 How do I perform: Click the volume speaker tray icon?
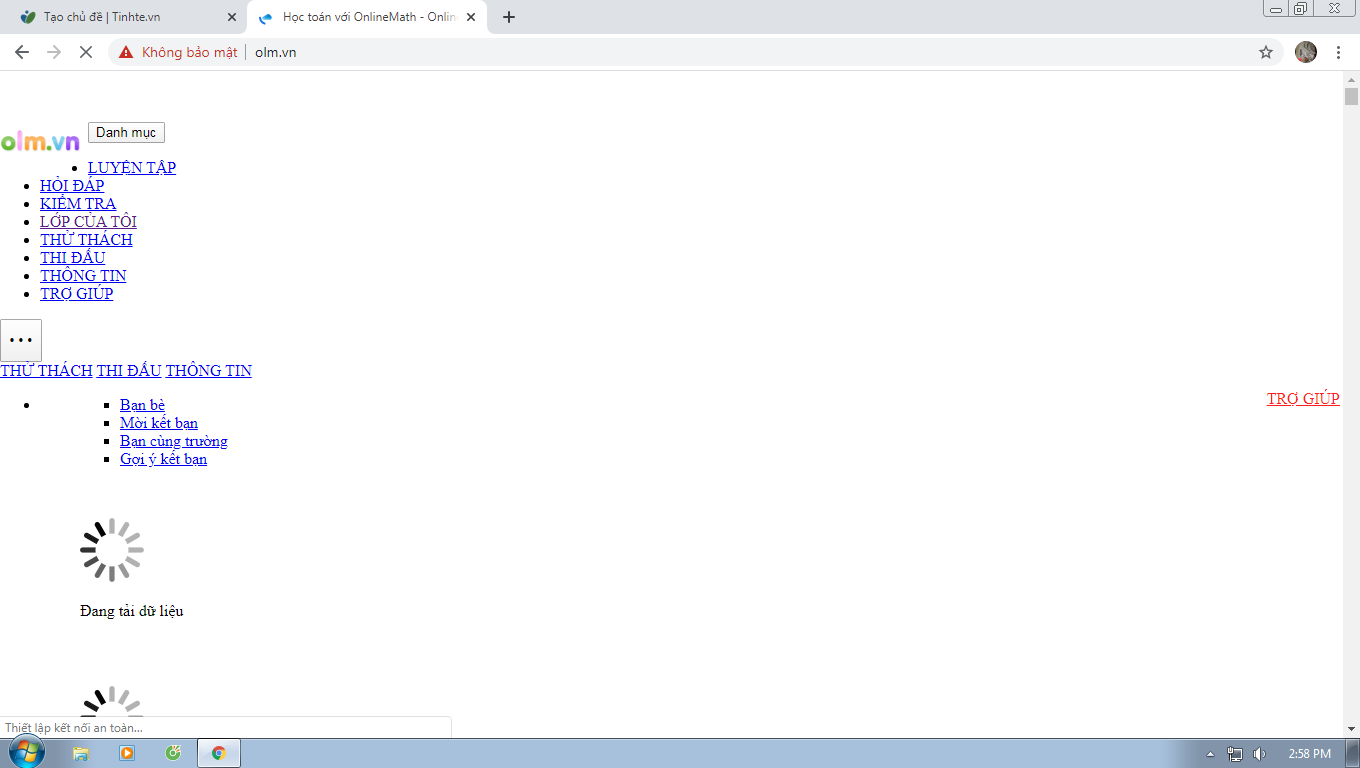[x=1259, y=754]
